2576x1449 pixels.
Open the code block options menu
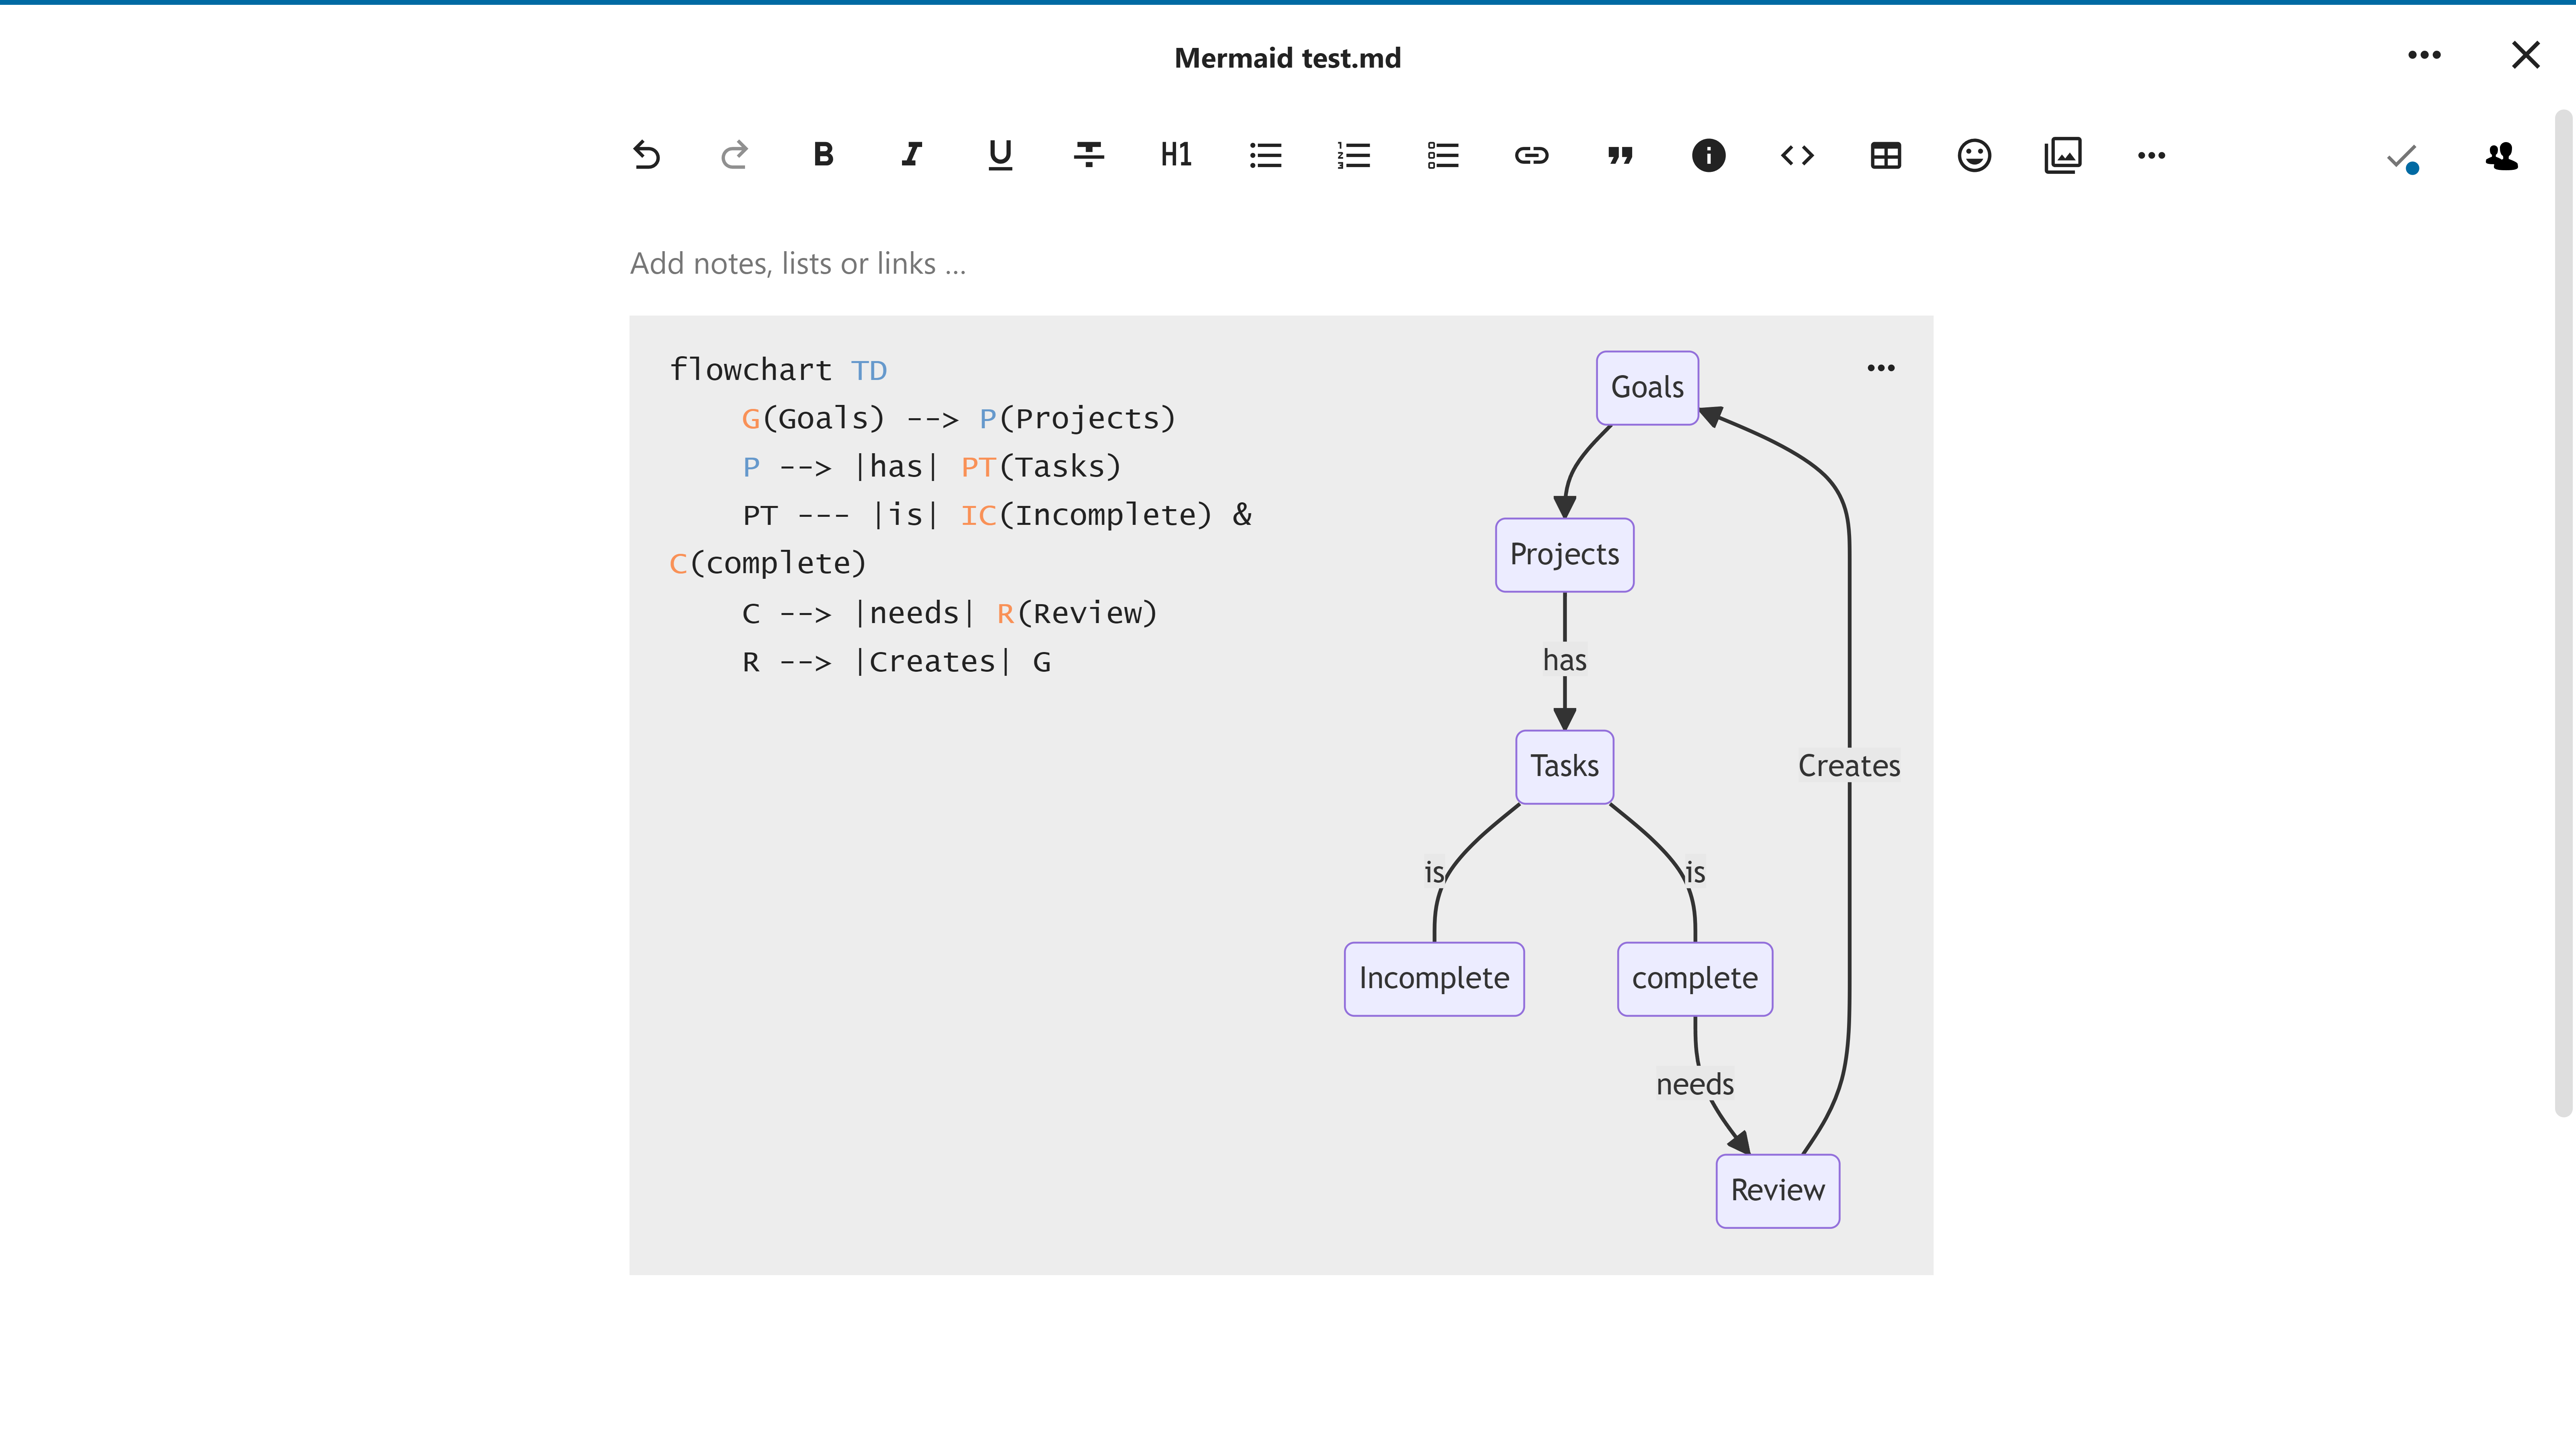click(1880, 368)
